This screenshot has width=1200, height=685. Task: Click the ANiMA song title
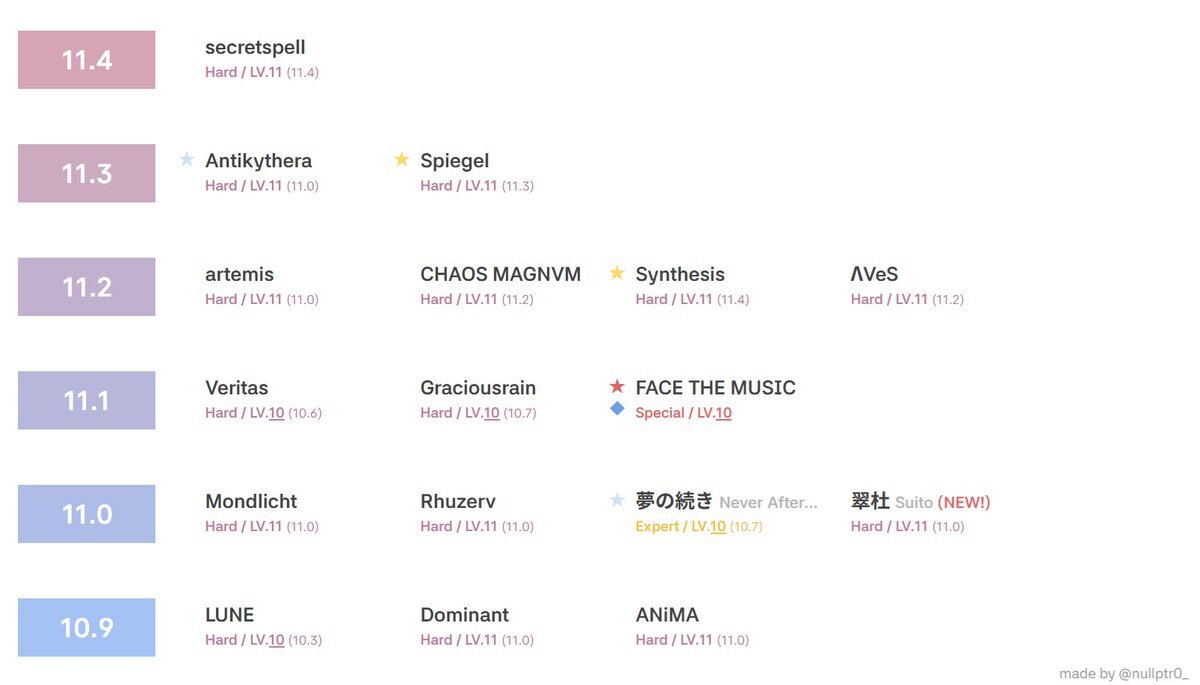coord(667,615)
